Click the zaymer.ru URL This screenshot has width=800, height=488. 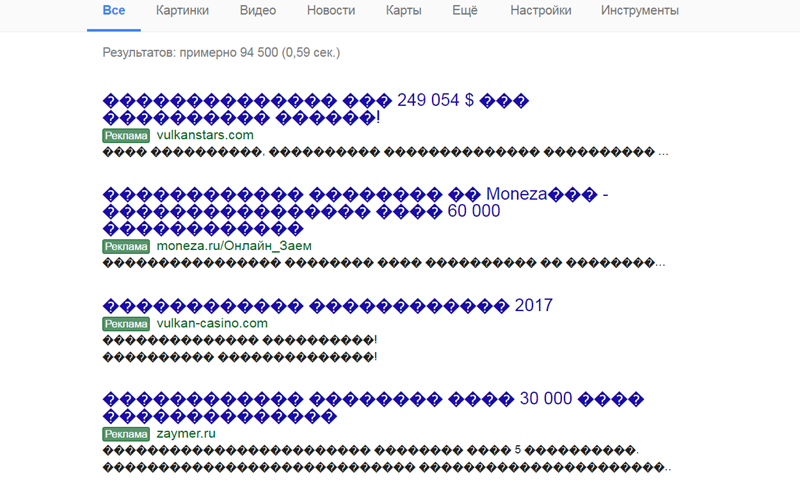(186, 433)
